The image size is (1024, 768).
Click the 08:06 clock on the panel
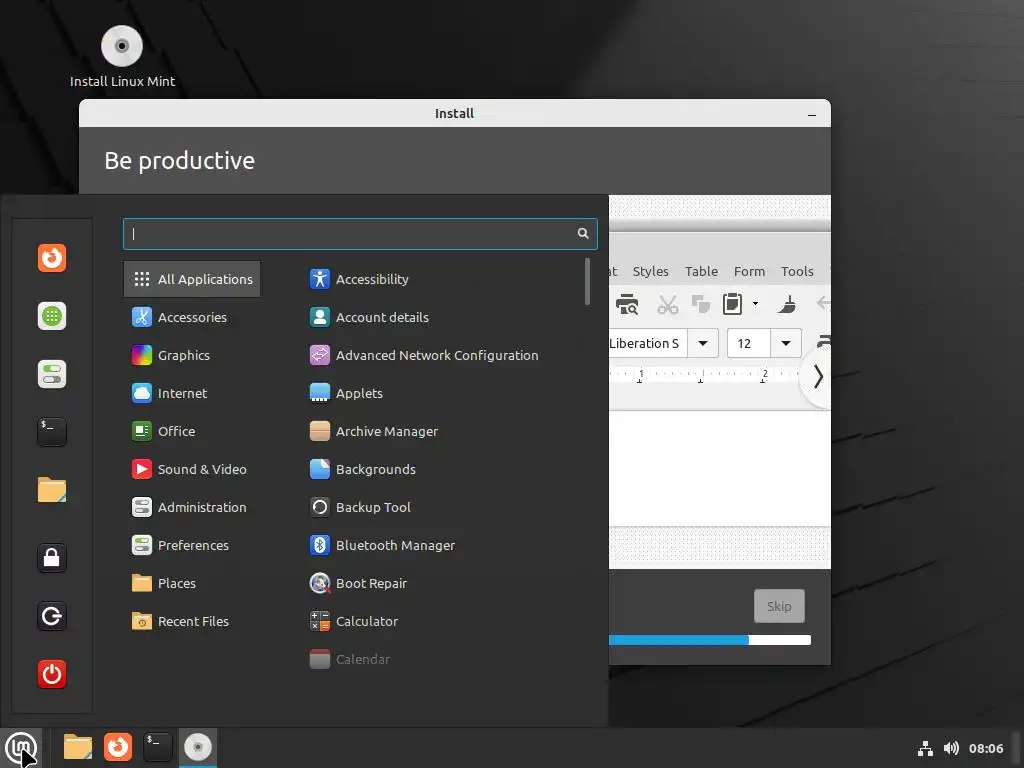[985, 748]
